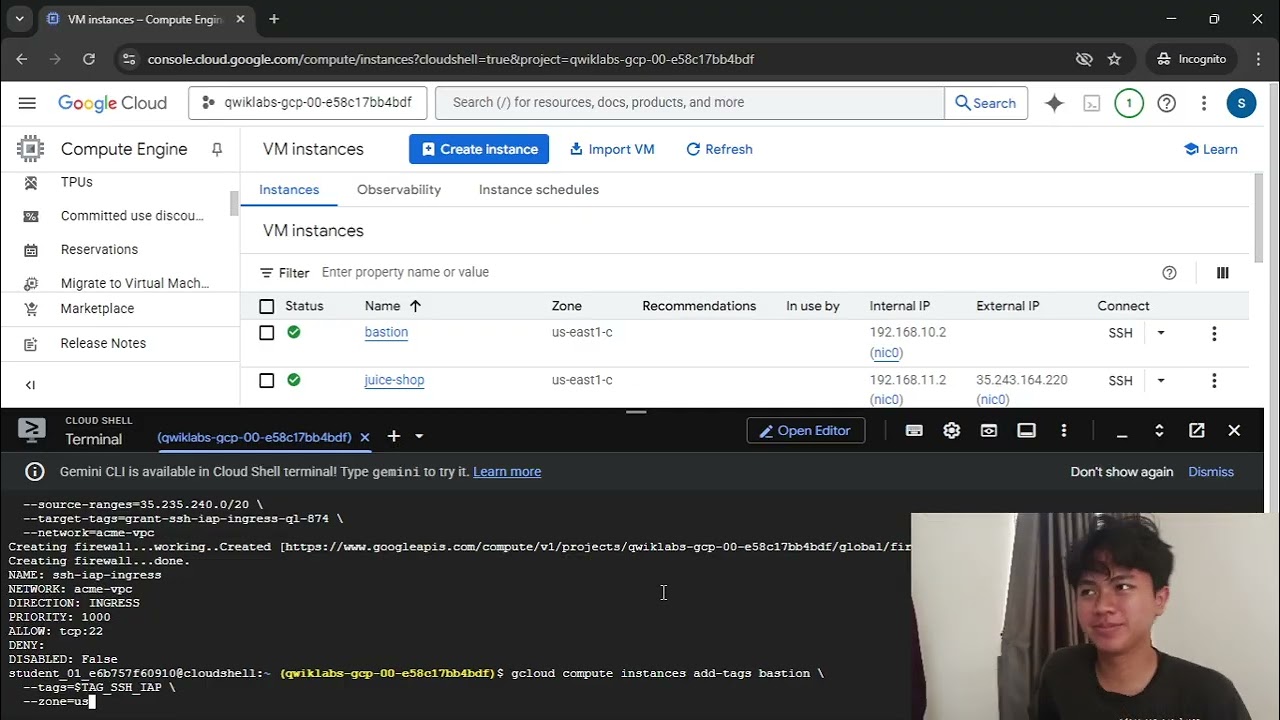The width and height of the screenshot is (1280, 720).
Task: Open column display options icon
Action: pyautogui.click(x=1222, y=273)
